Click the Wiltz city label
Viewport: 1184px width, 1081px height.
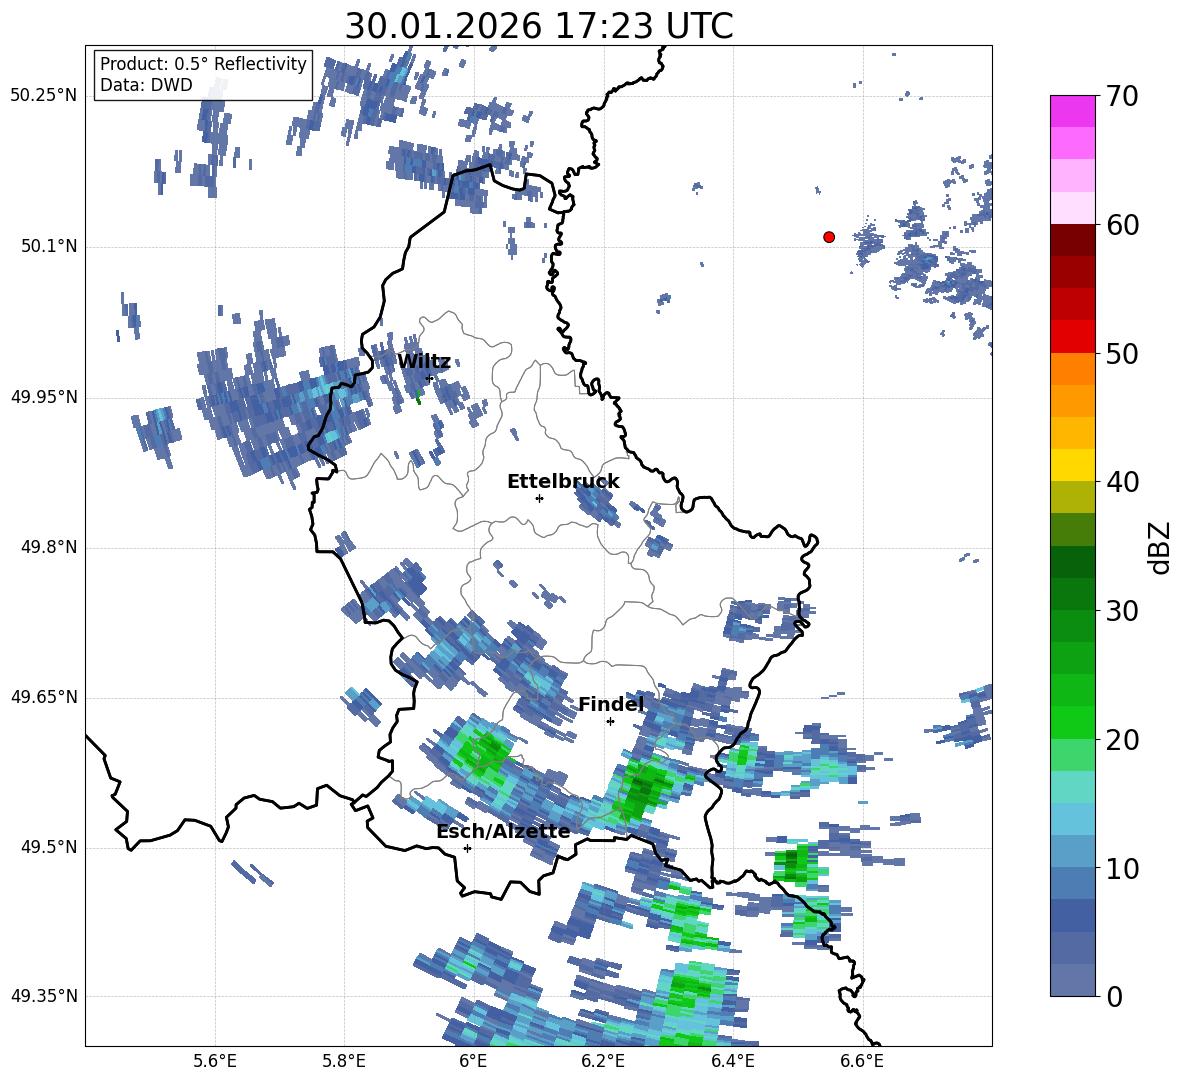click(x=424, y=362)
